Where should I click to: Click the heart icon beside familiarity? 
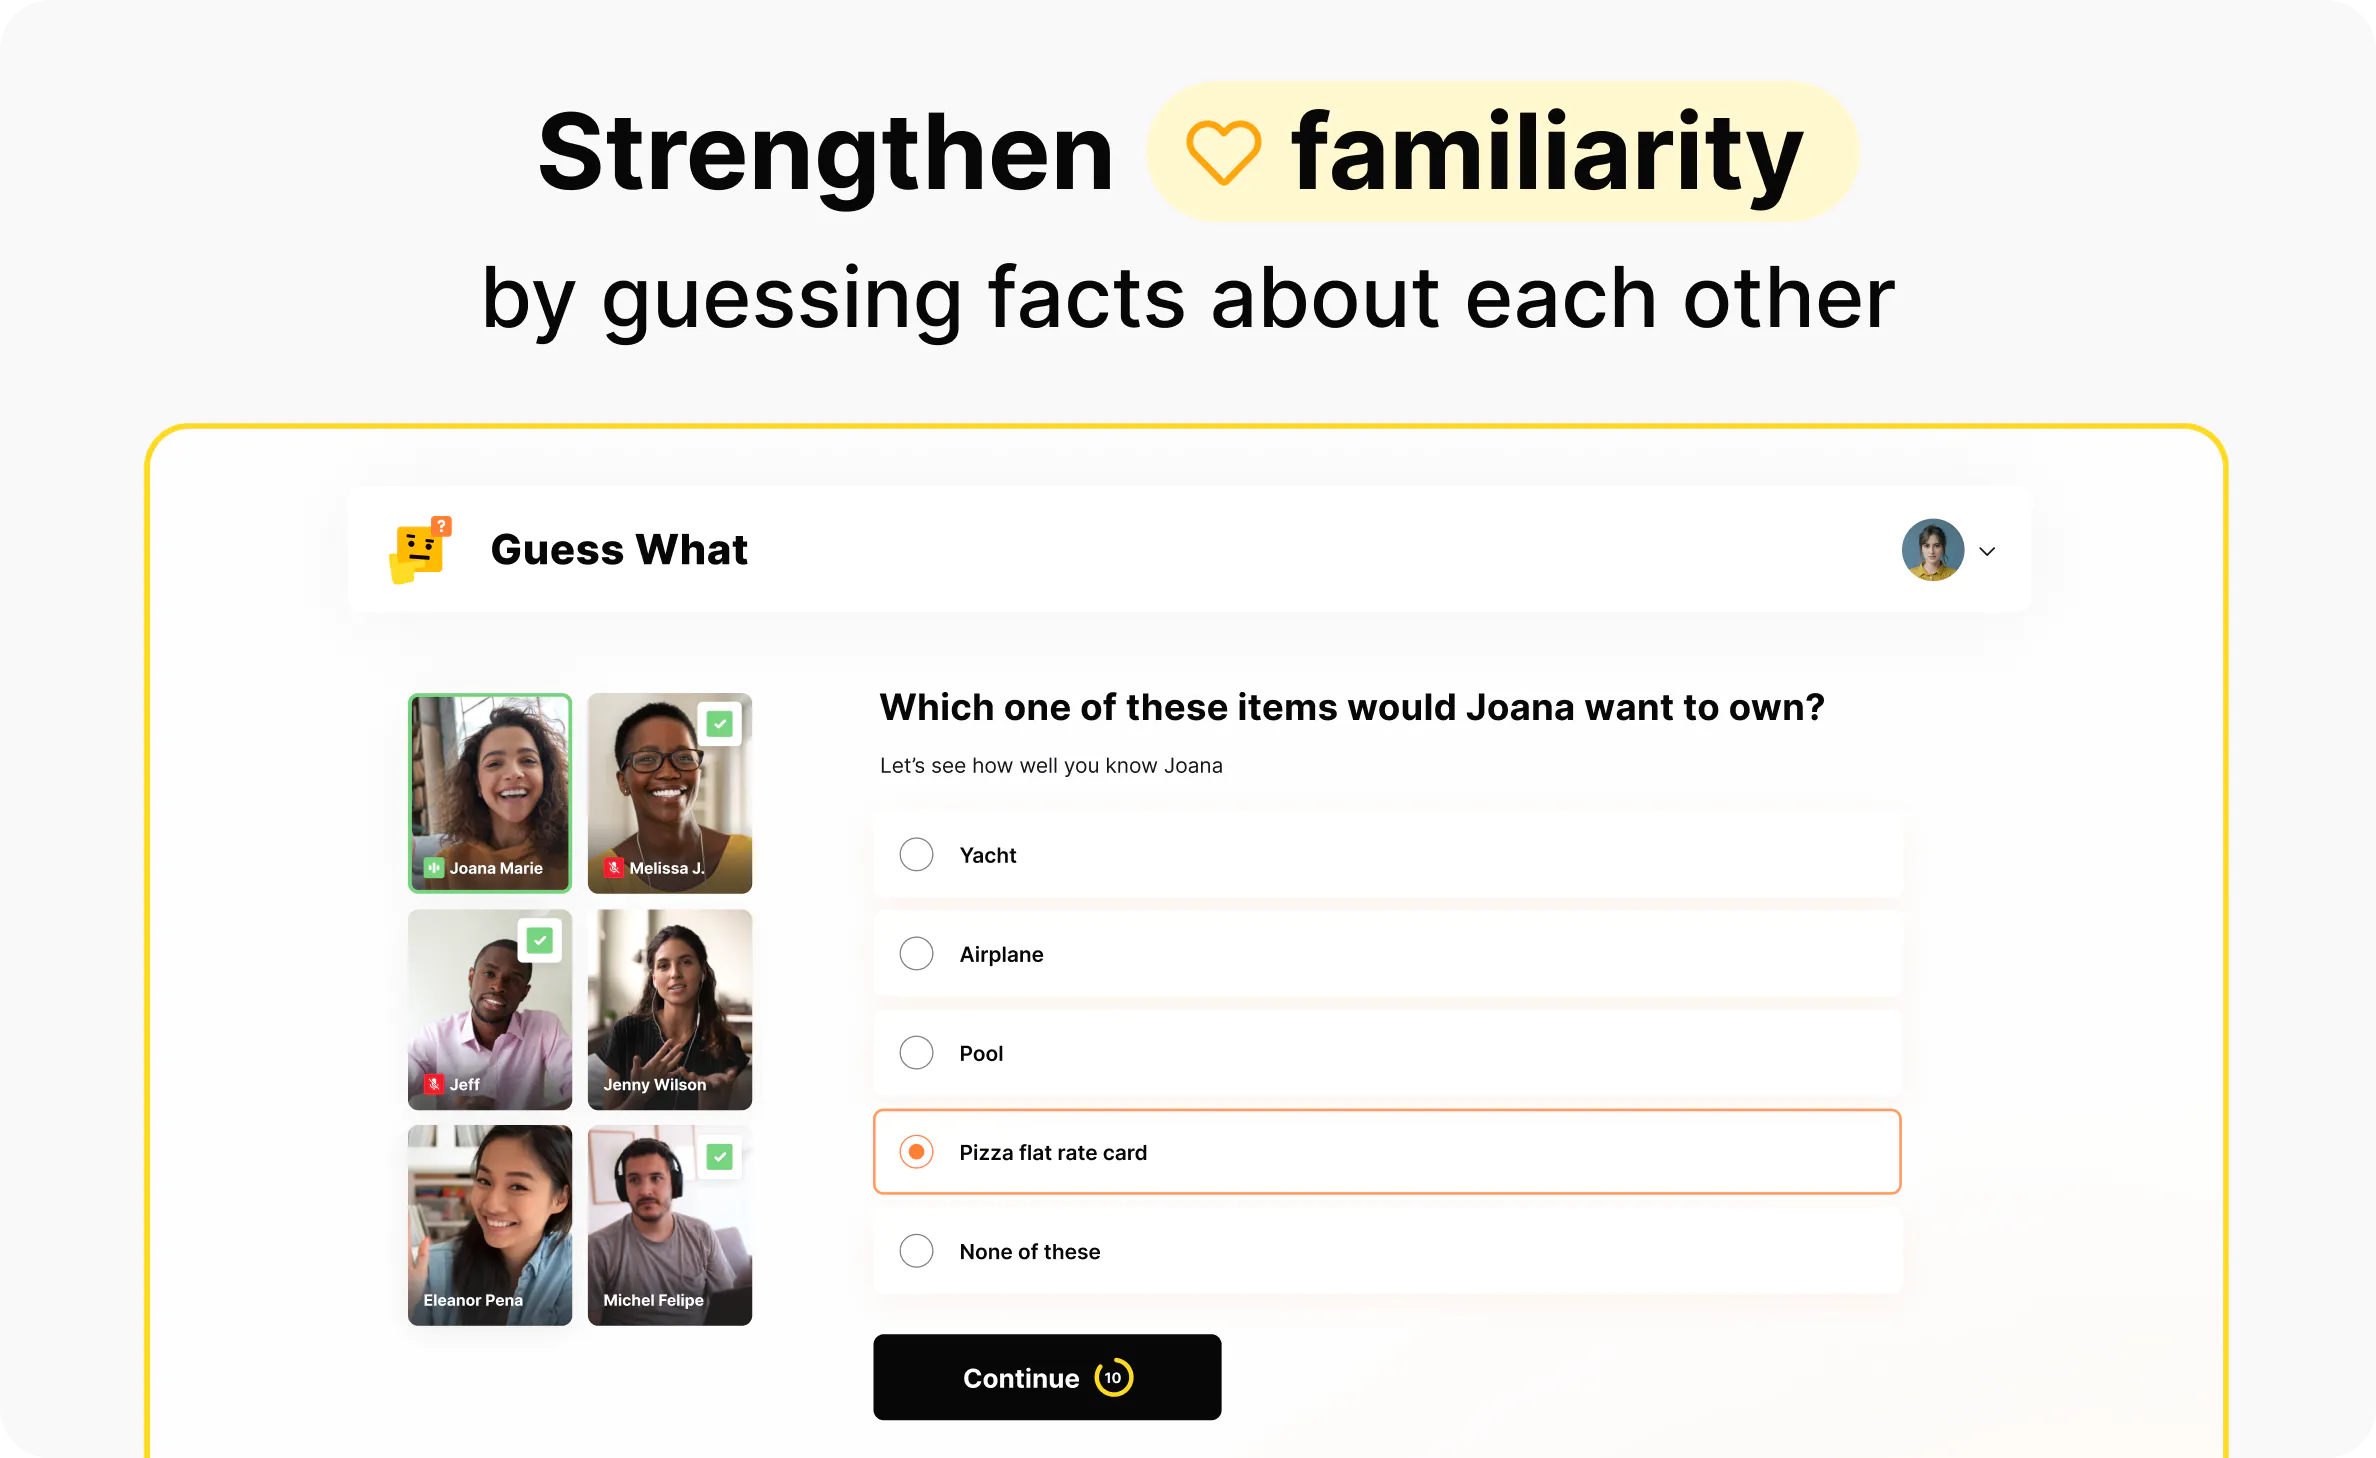(x=1222, y=152)
